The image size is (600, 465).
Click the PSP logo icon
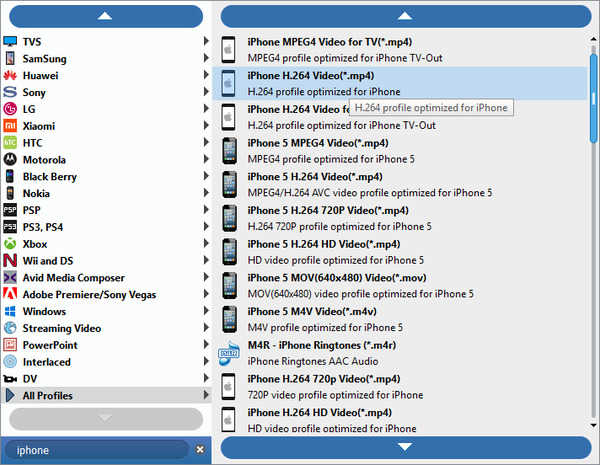click(x=10, y=210)
